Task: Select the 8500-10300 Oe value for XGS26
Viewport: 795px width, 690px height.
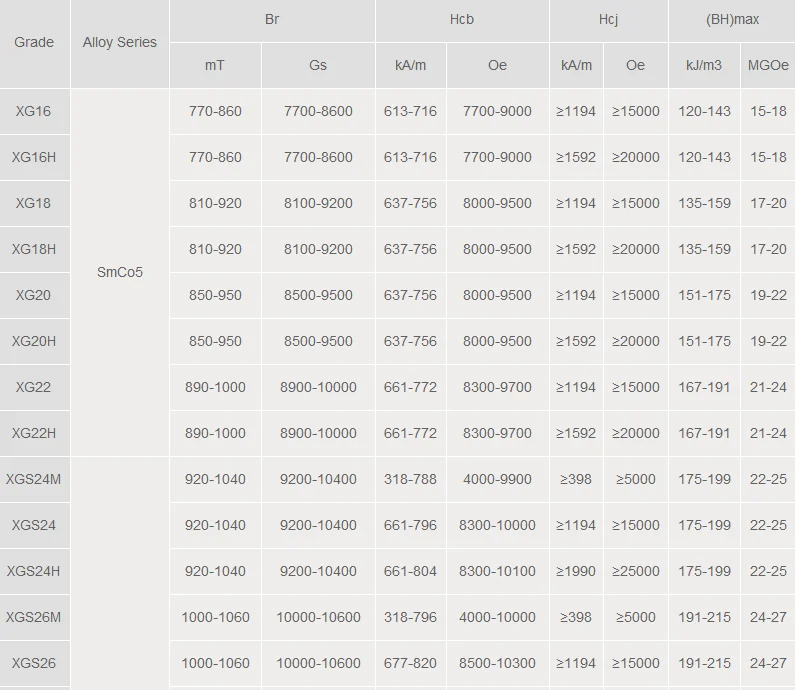Action: [x=497, y=663]
